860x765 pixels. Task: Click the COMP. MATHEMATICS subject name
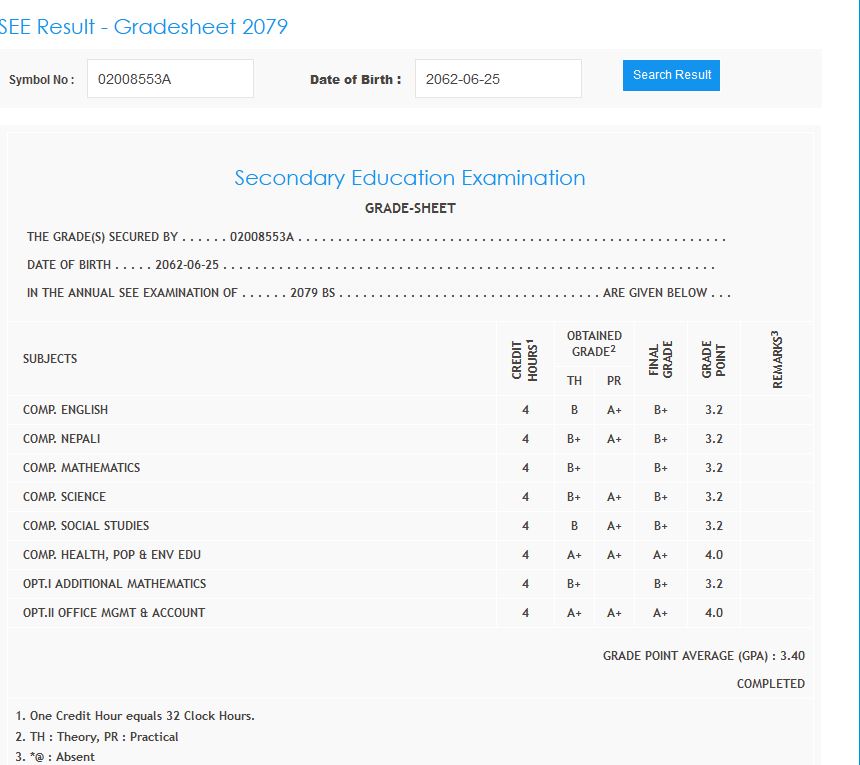coord(82,468)
